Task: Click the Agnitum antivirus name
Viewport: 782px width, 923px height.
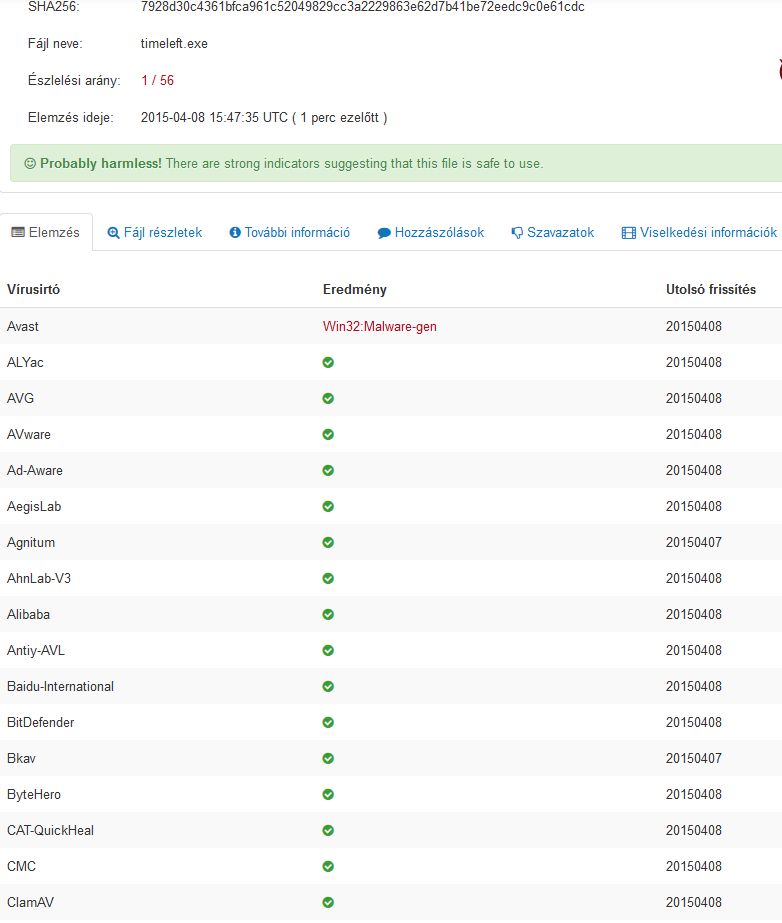Action: click(31, 542)
